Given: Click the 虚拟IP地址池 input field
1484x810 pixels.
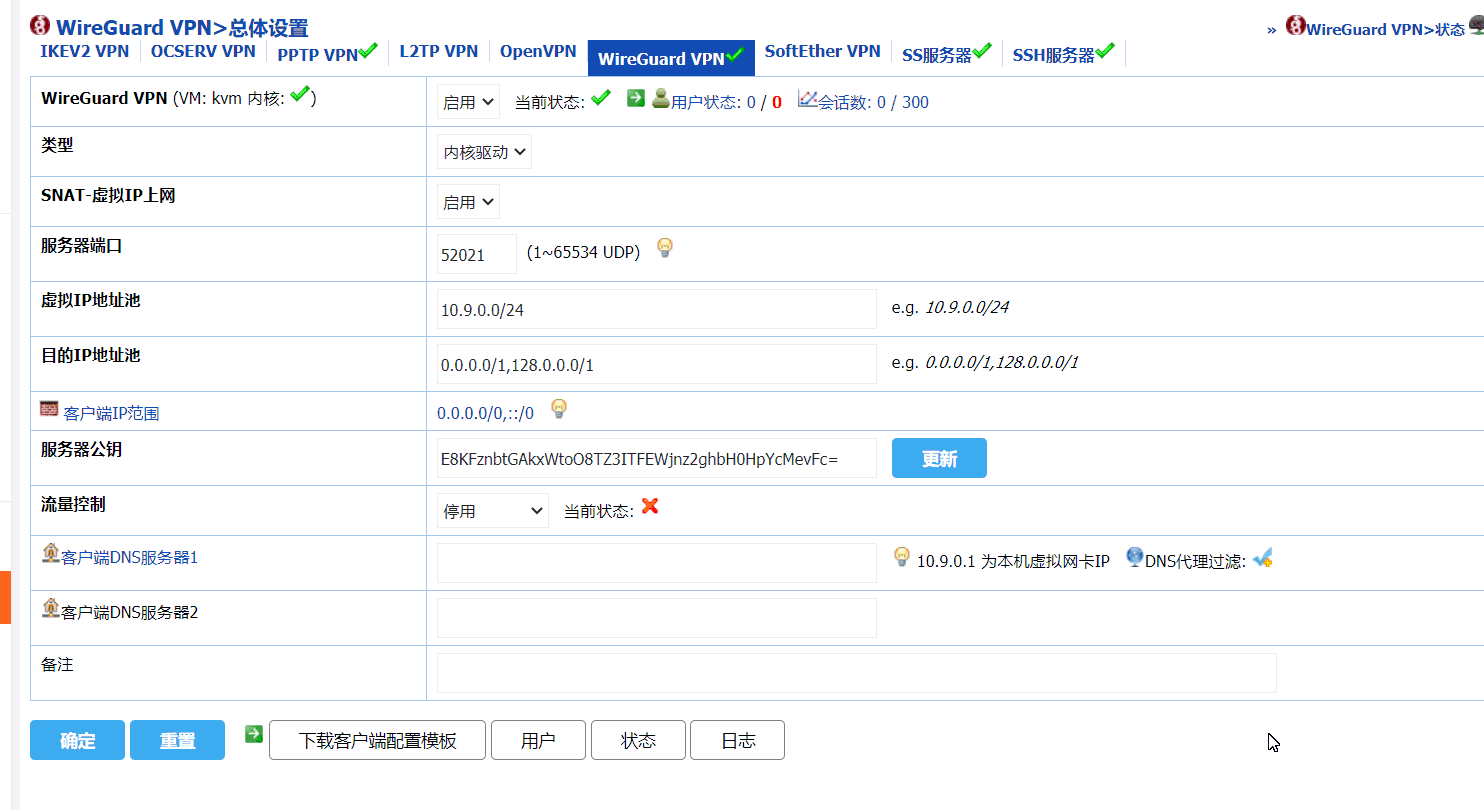Looking at the screenshot, I should click(x=657, y=309).
